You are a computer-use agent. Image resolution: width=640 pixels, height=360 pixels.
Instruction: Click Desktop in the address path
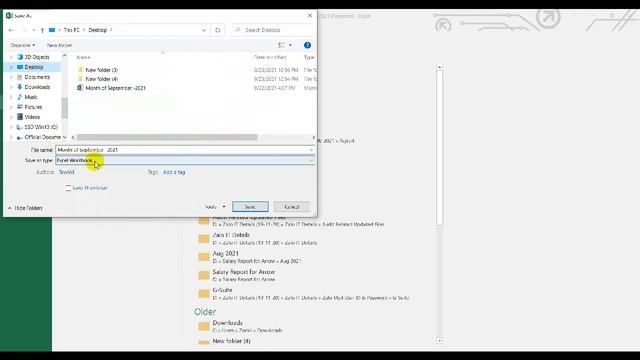[98, 30]
